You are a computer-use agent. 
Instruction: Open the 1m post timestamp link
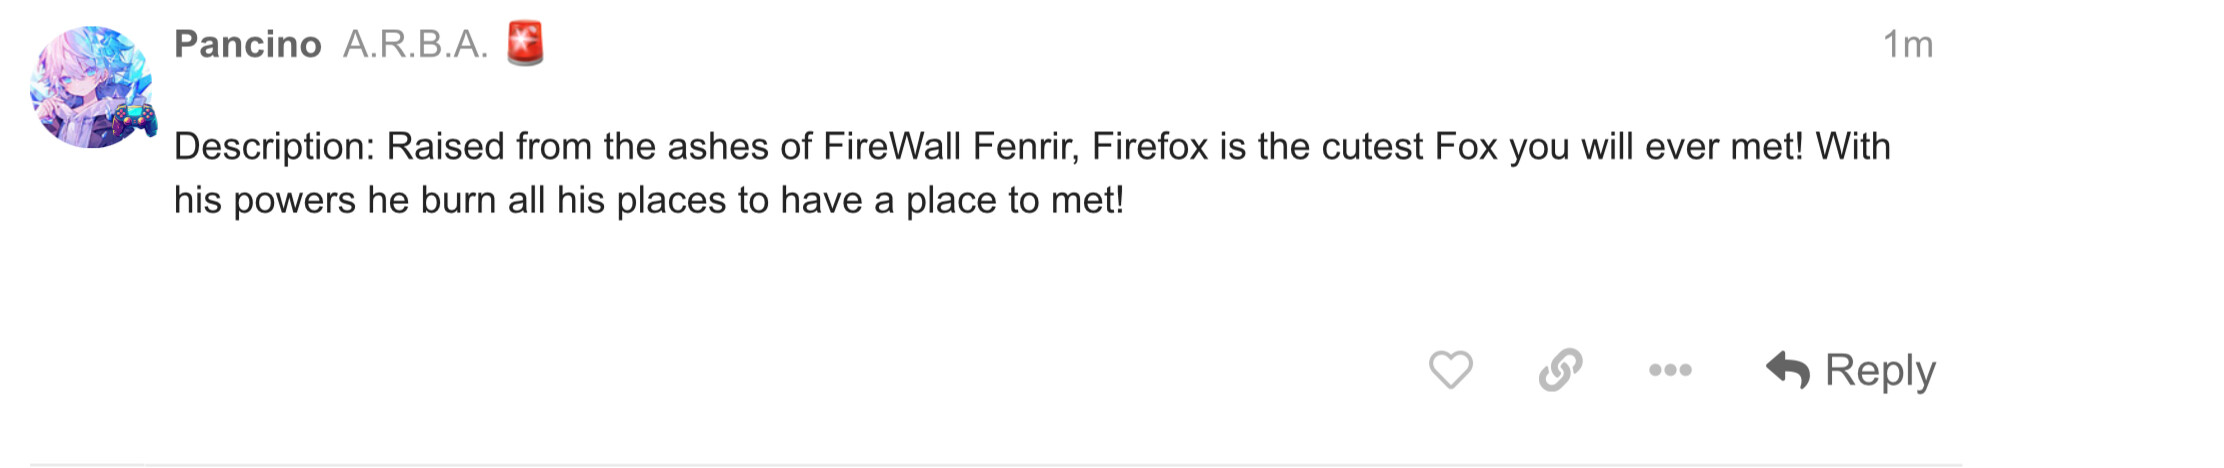point(1907,45)
